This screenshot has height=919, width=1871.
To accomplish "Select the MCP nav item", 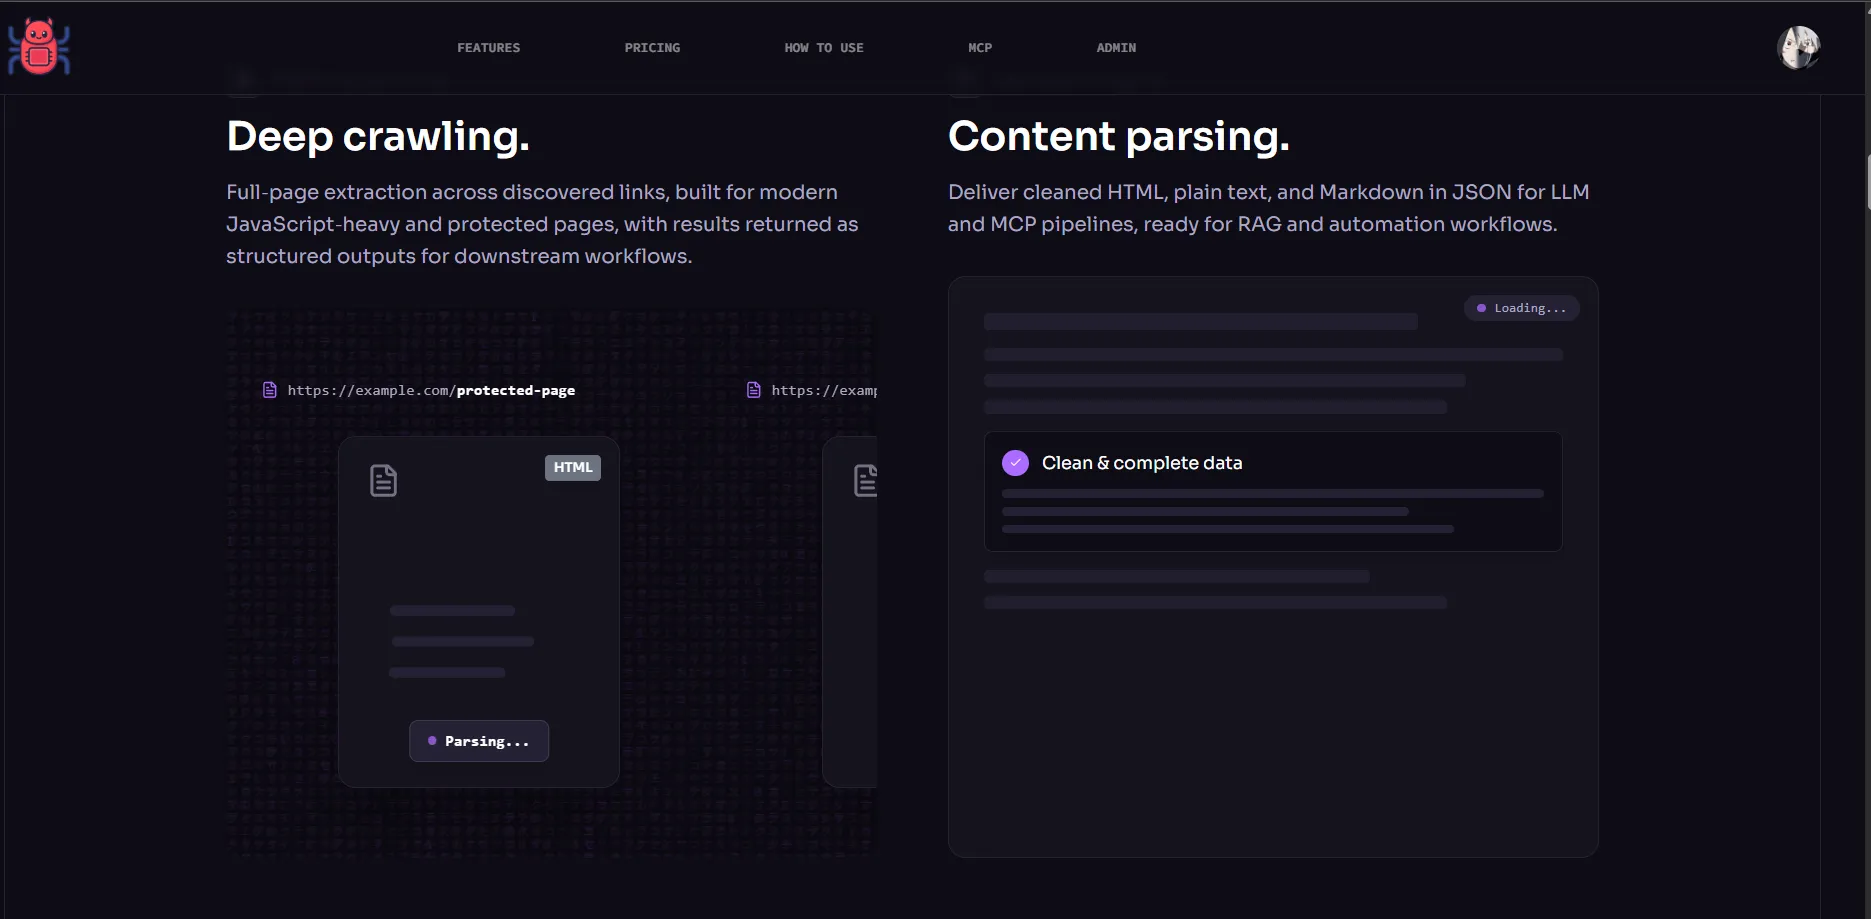I will point(980,48).
